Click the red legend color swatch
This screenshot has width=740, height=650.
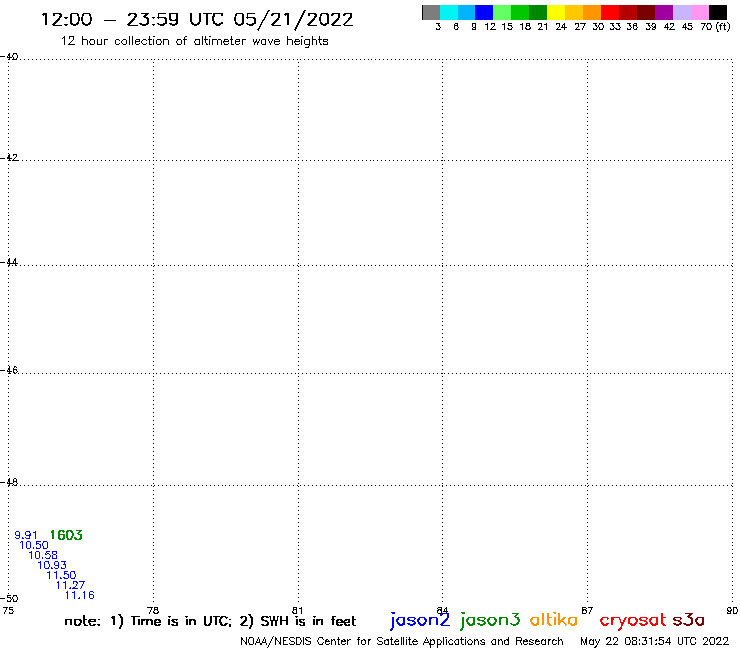point(610,13)
